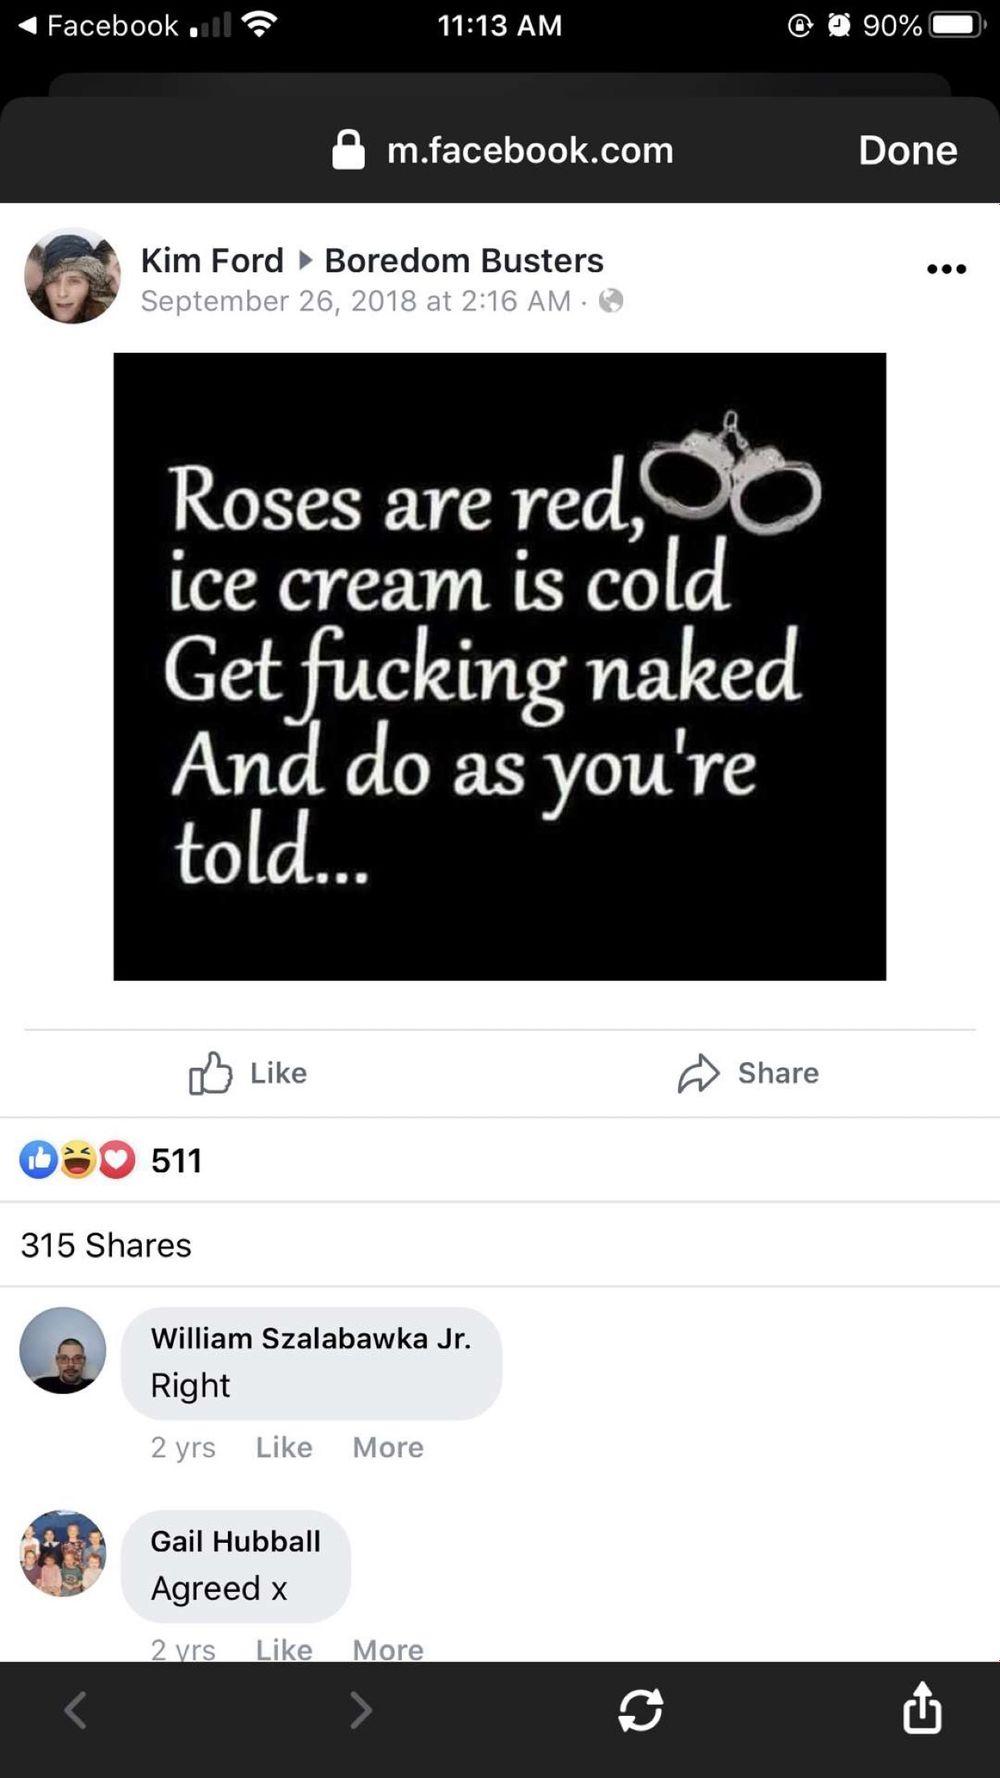Like William Szalabawka Jr.'s comment
This screenshot has height=1778, width=1000.
[x=284, y=1447]
